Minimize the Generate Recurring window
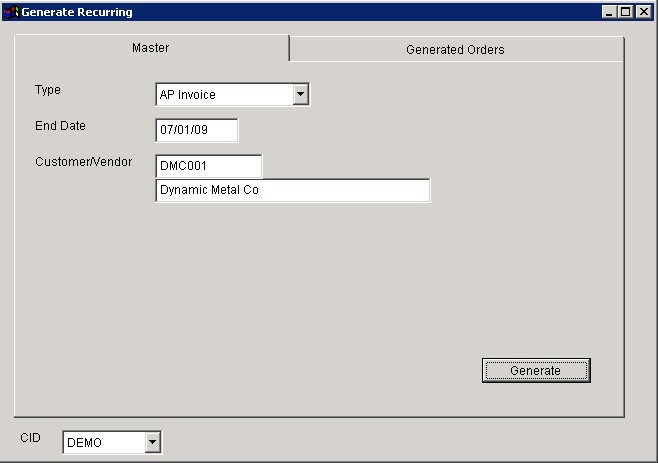The height and width of the screenshot is (463, 658). (610, 12)
